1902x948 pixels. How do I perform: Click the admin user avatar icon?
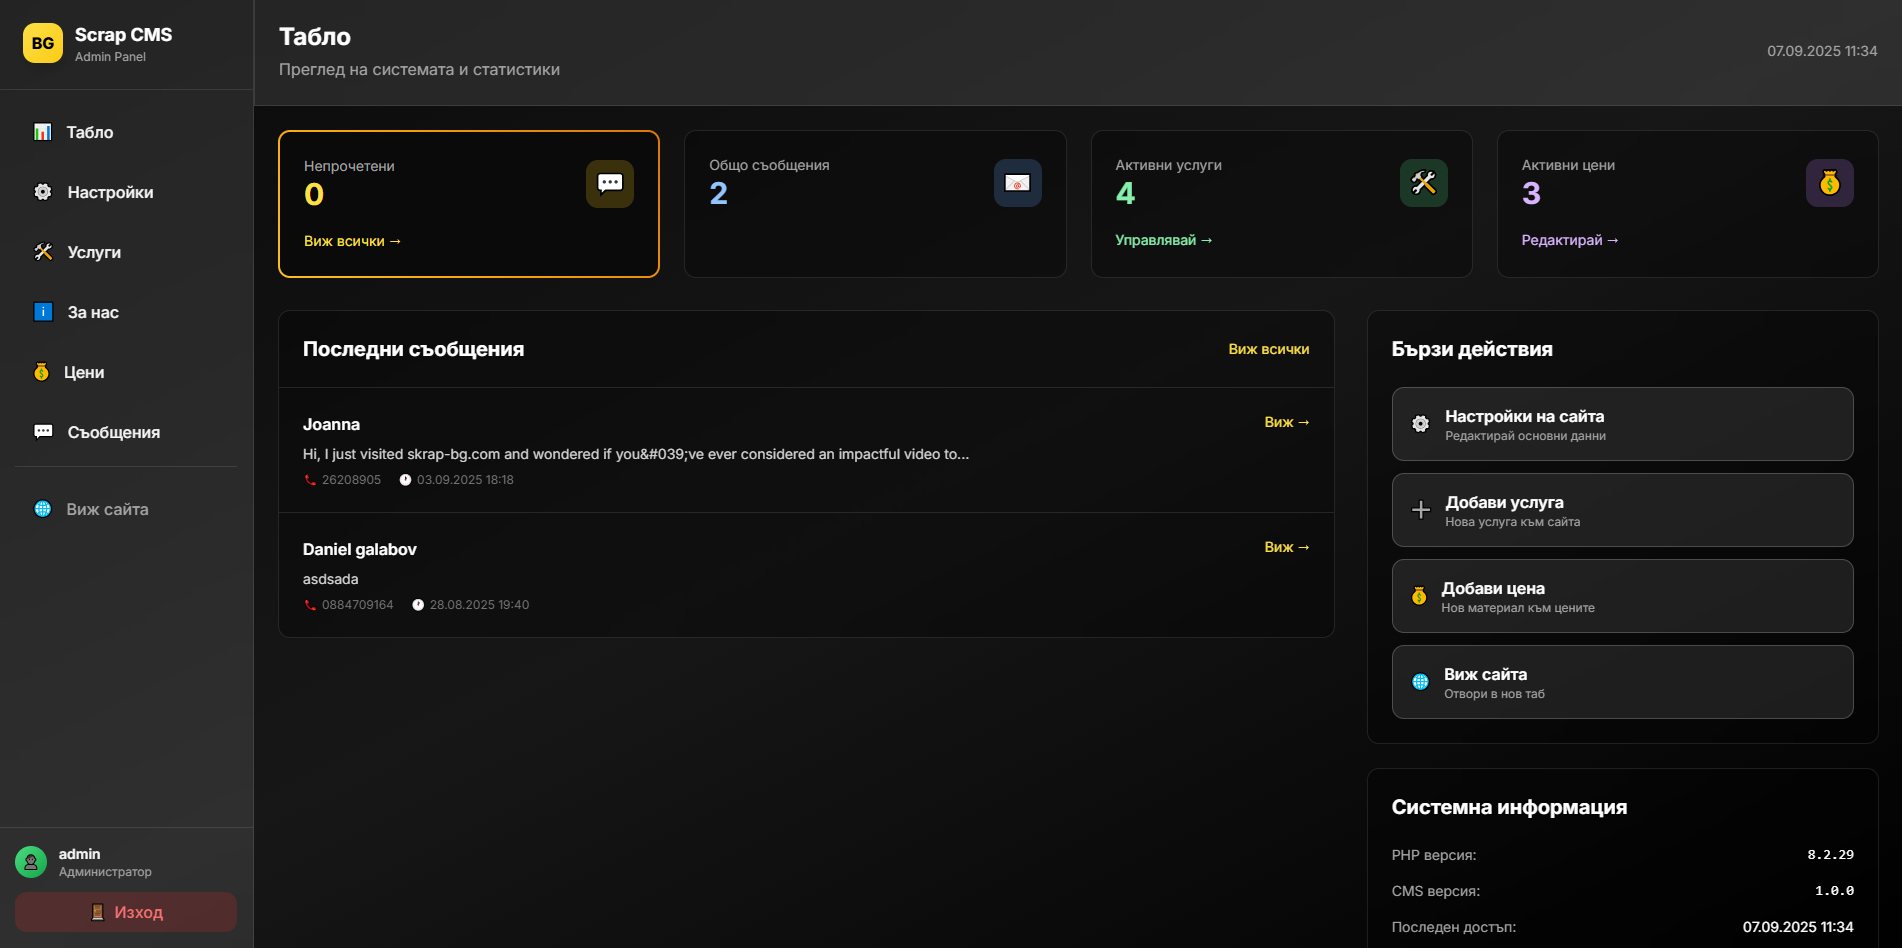31,862
